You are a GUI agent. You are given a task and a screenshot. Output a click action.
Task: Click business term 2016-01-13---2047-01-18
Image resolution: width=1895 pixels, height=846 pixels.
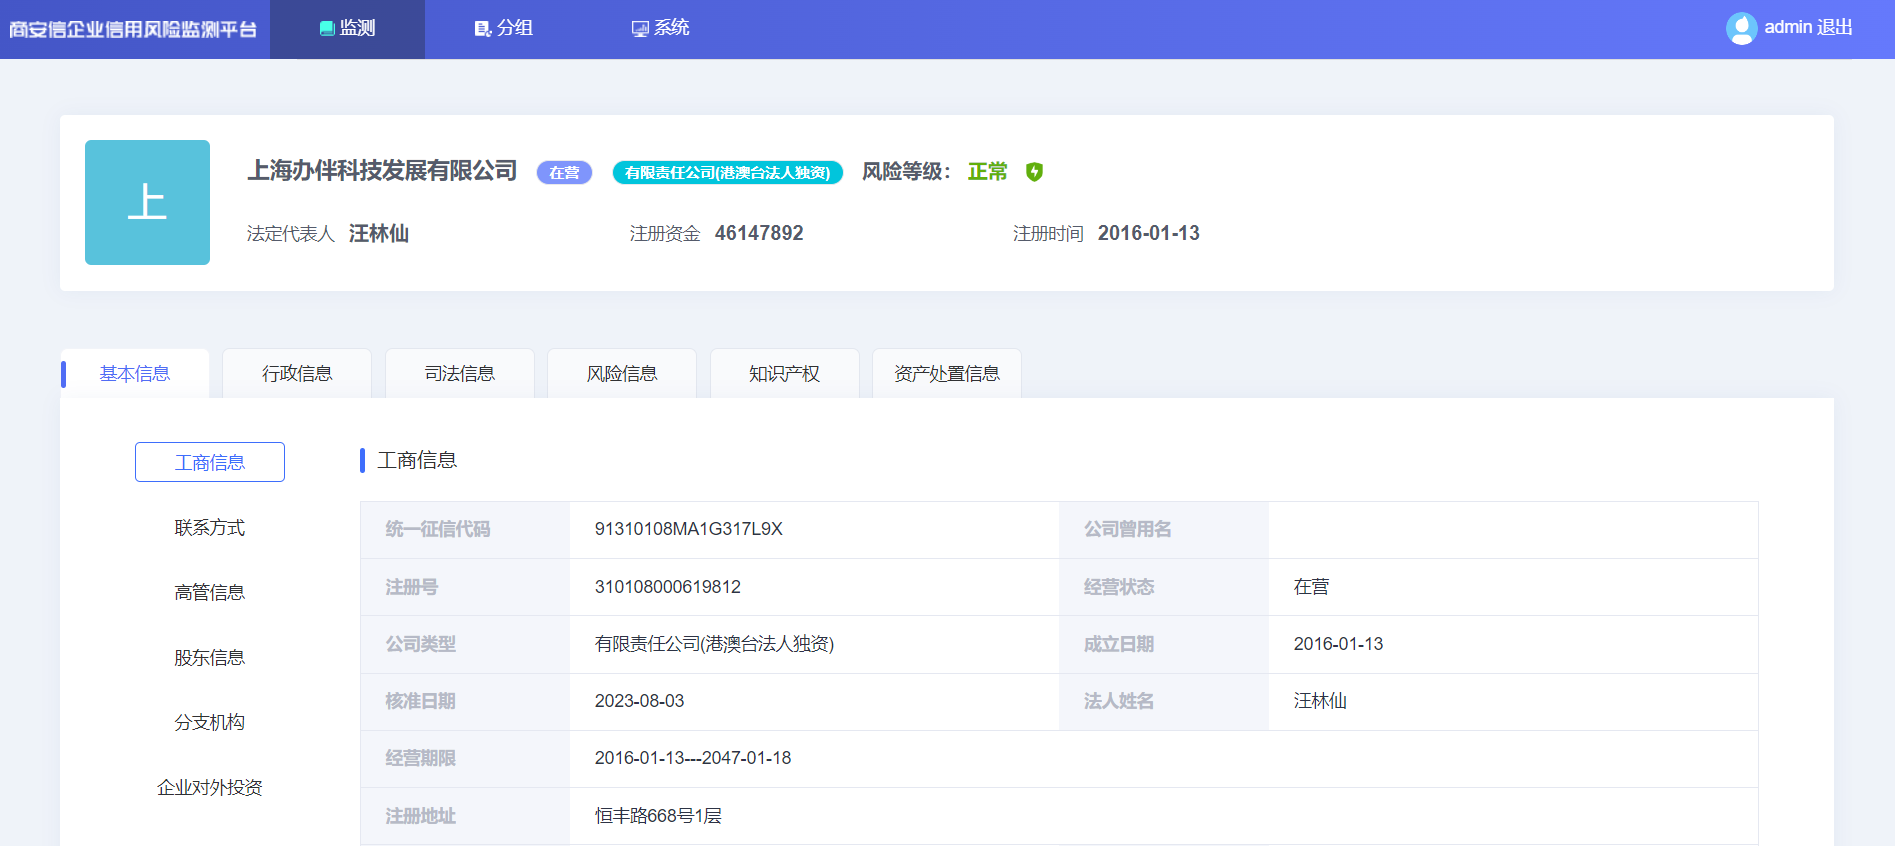point(693,758)
